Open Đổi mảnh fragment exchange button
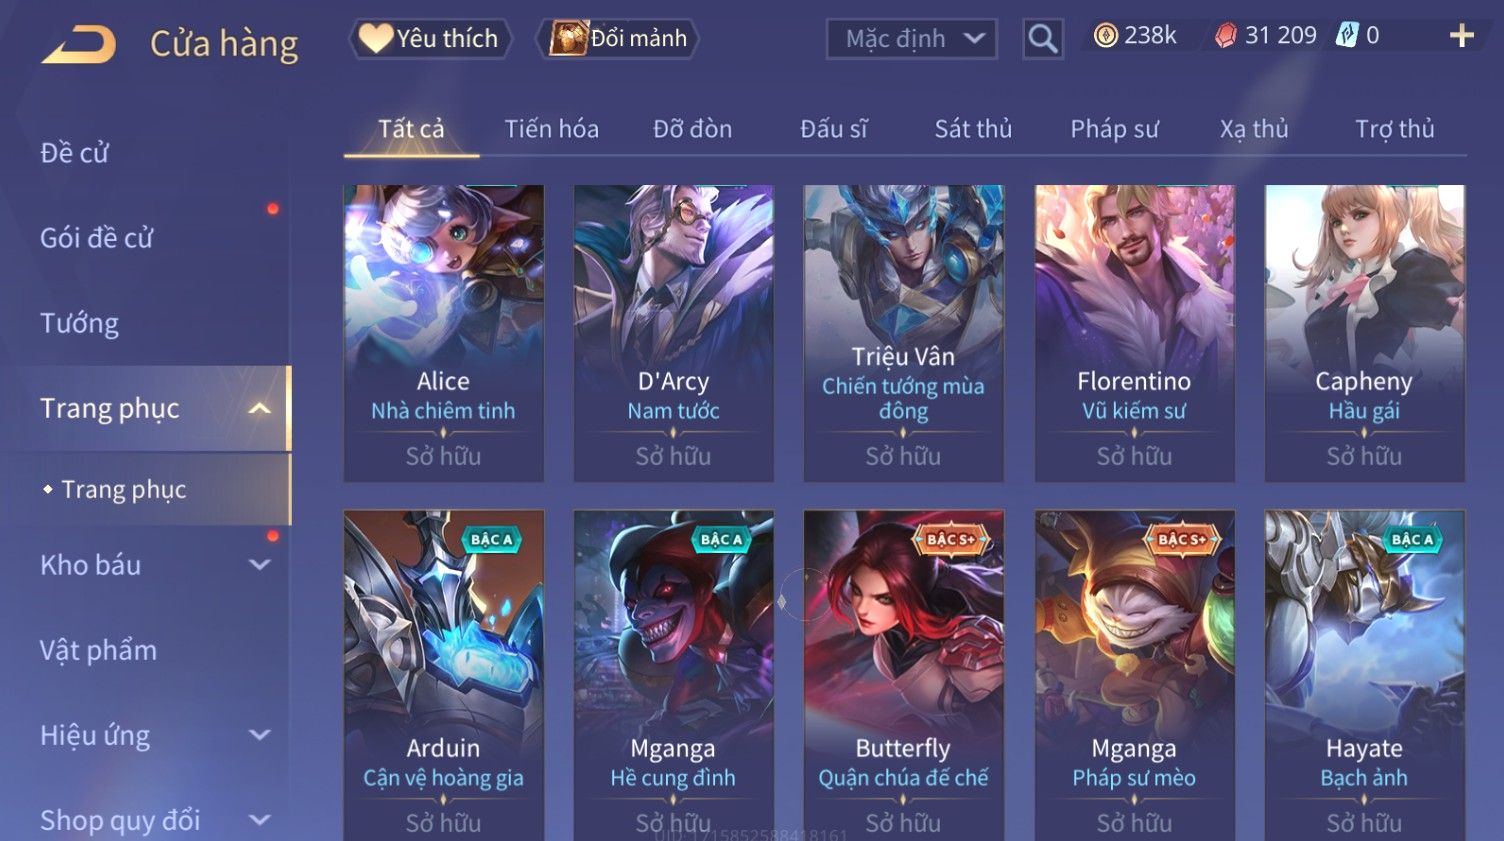The width and height of the screenshot is (1504, 841). click(618, 39)
